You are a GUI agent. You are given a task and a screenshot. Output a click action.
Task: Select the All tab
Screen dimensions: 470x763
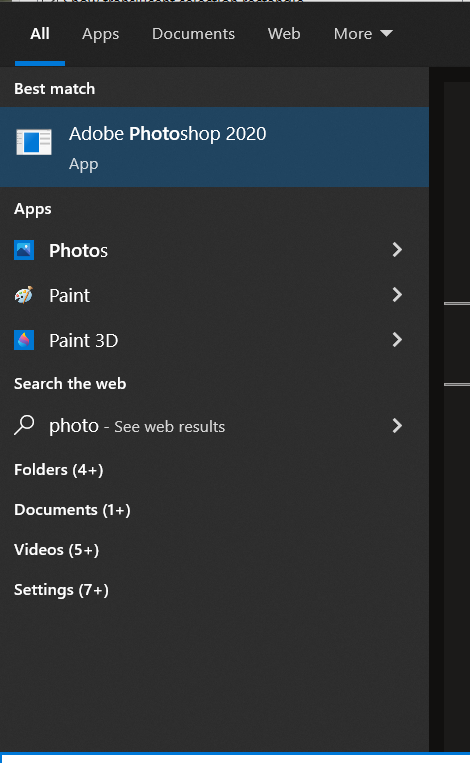[x=39, y=34]
